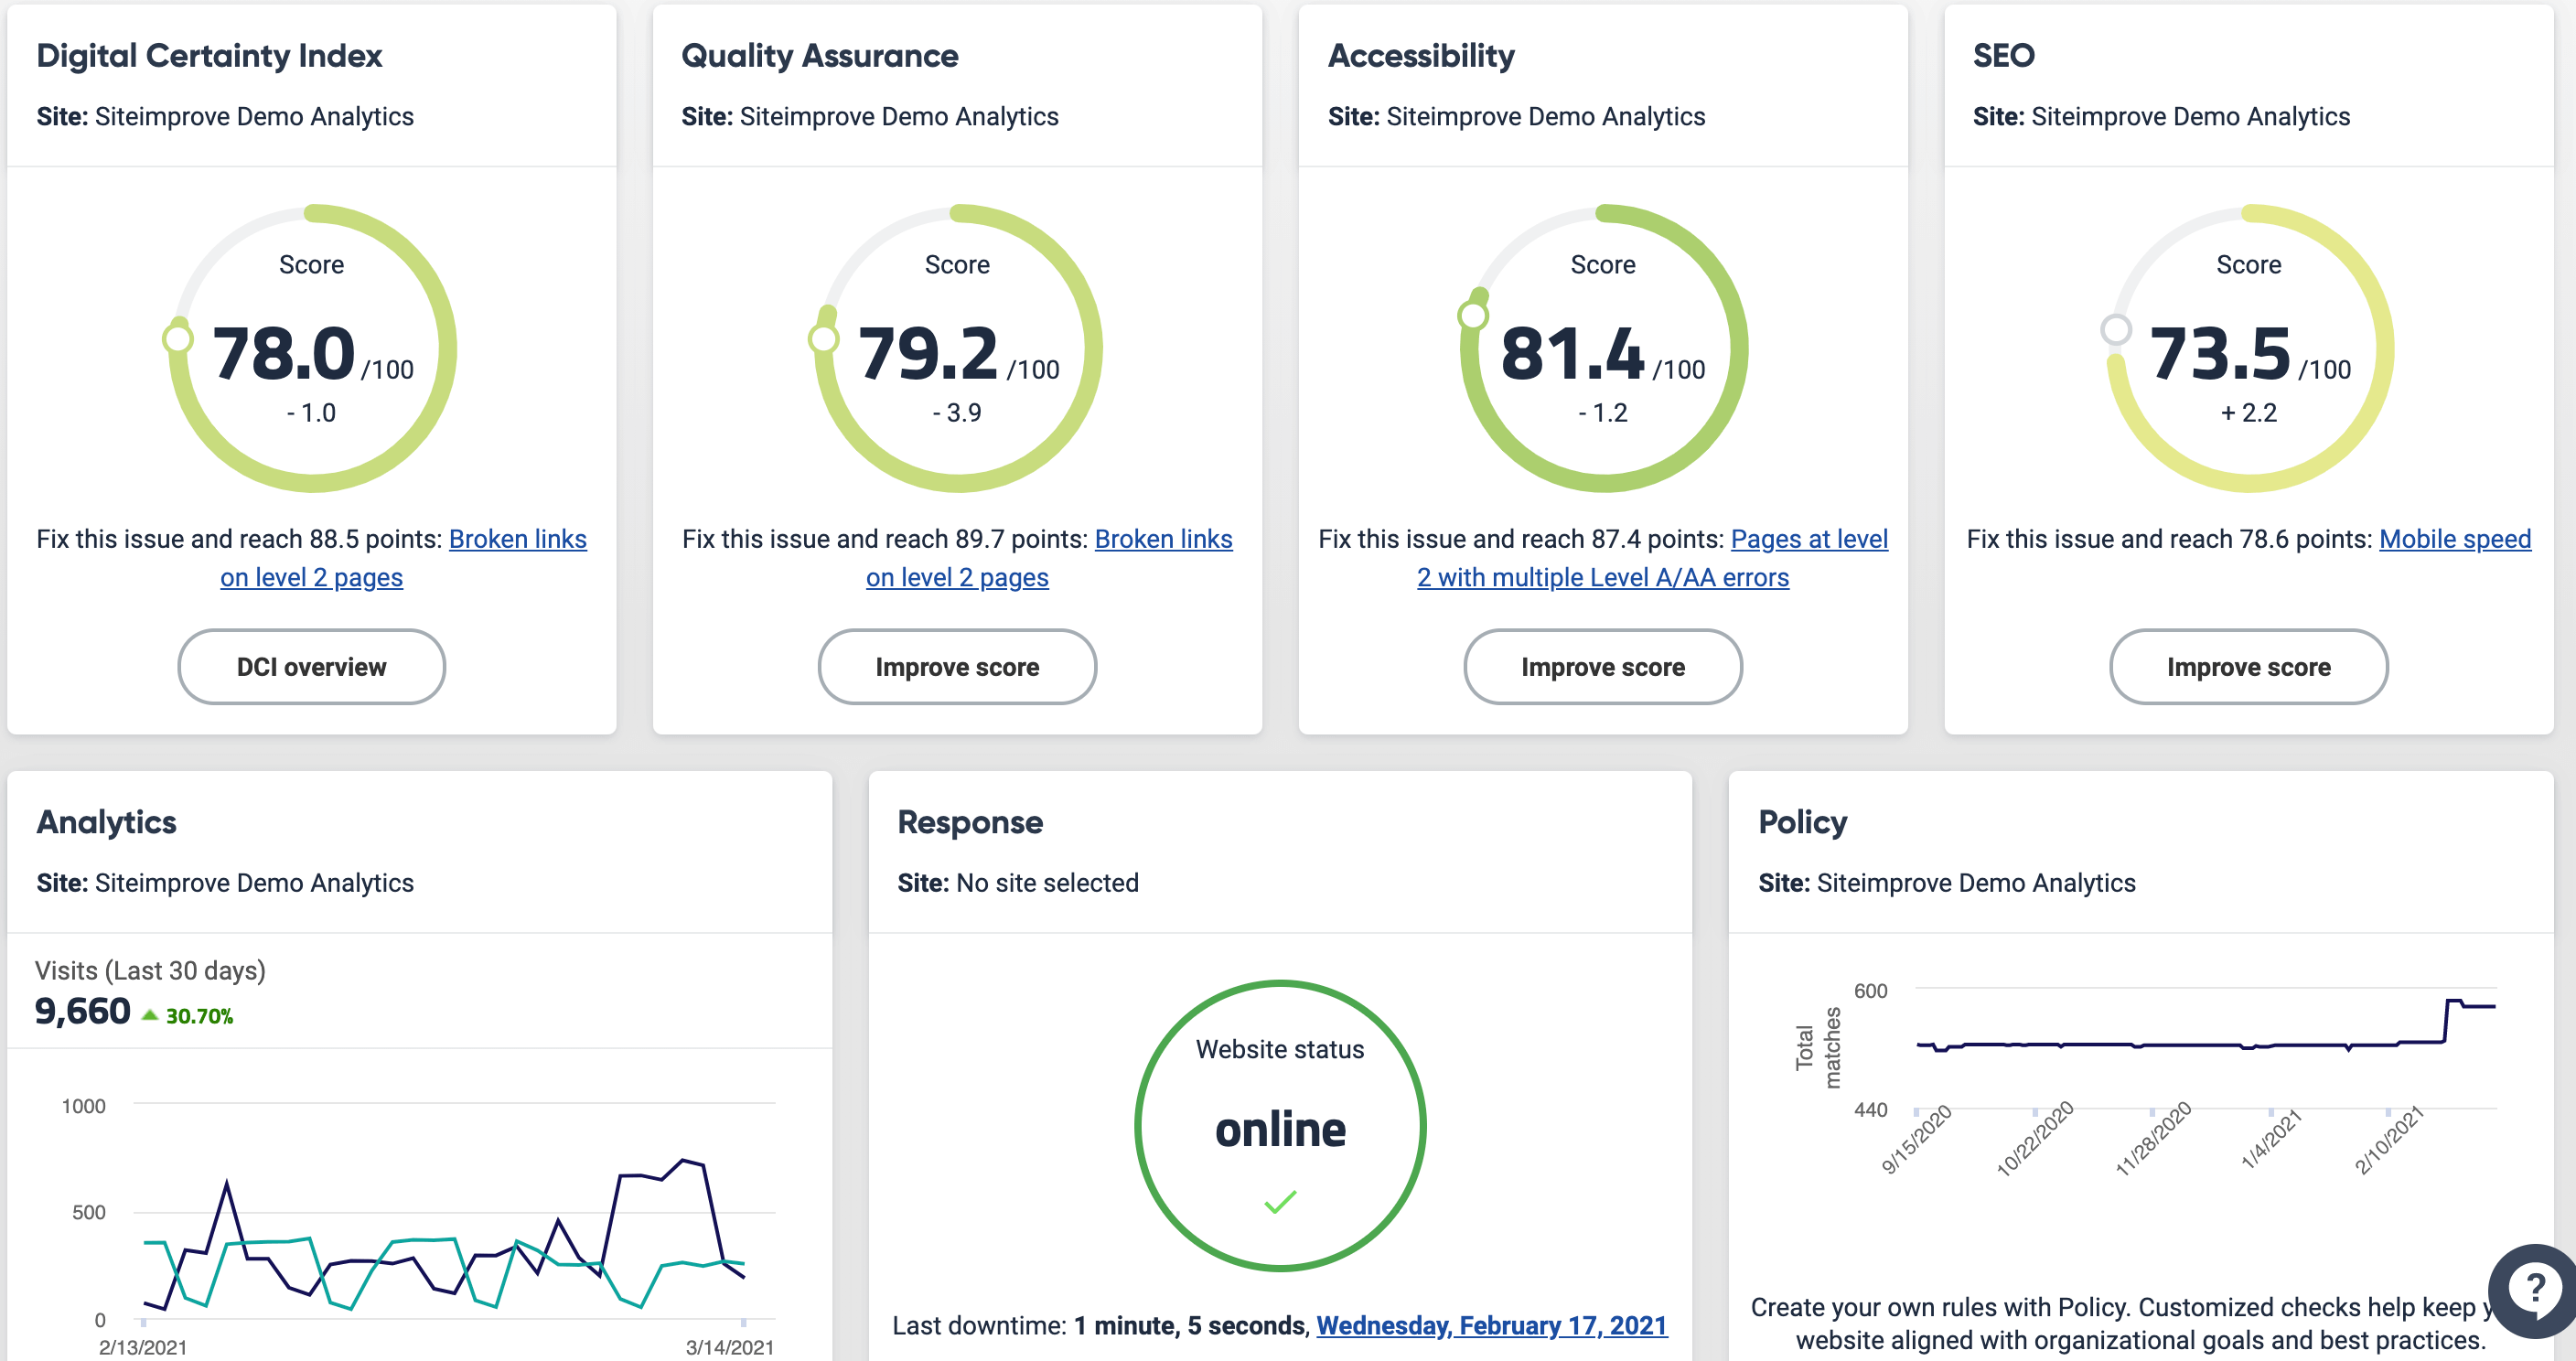Open the help question mark bubble
The height and width of the screenshot is (1361, 2576).
pyautogui.click(x=2534, y=1289)
